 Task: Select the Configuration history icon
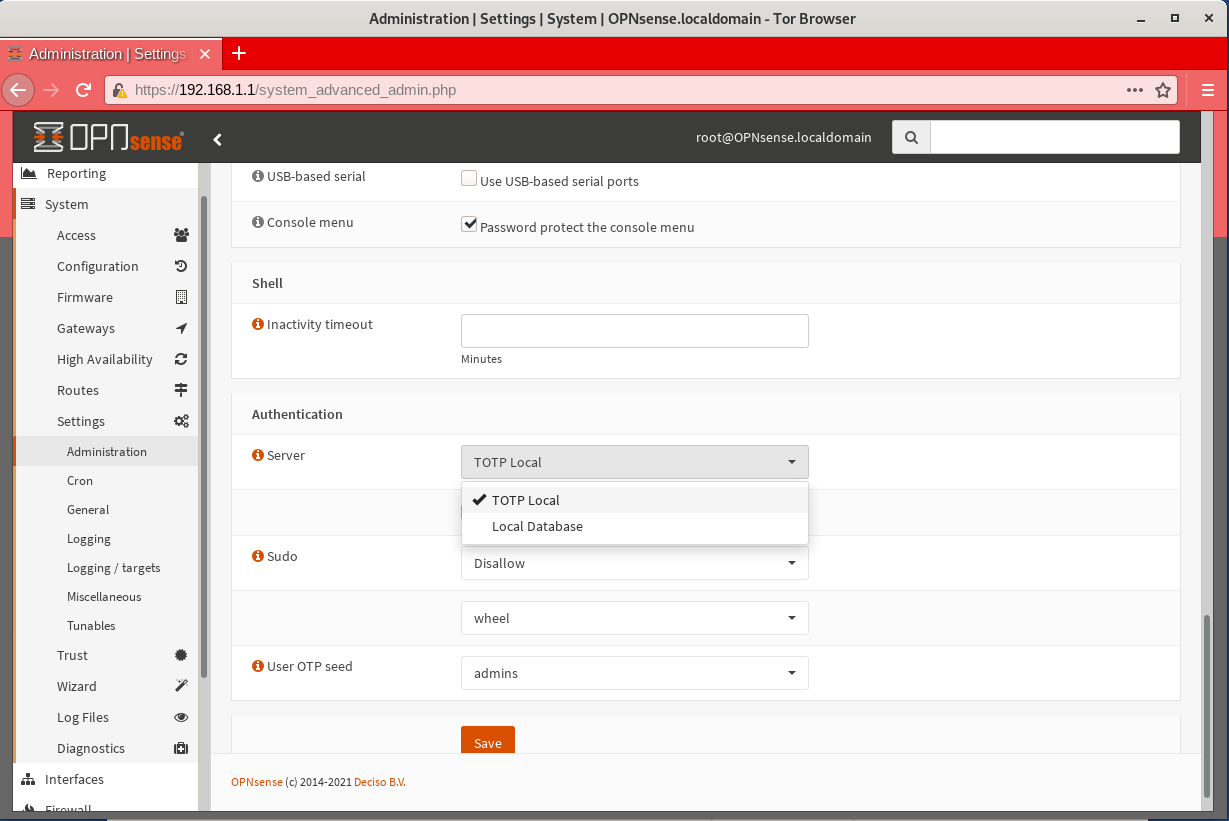[x=180, y=266]
